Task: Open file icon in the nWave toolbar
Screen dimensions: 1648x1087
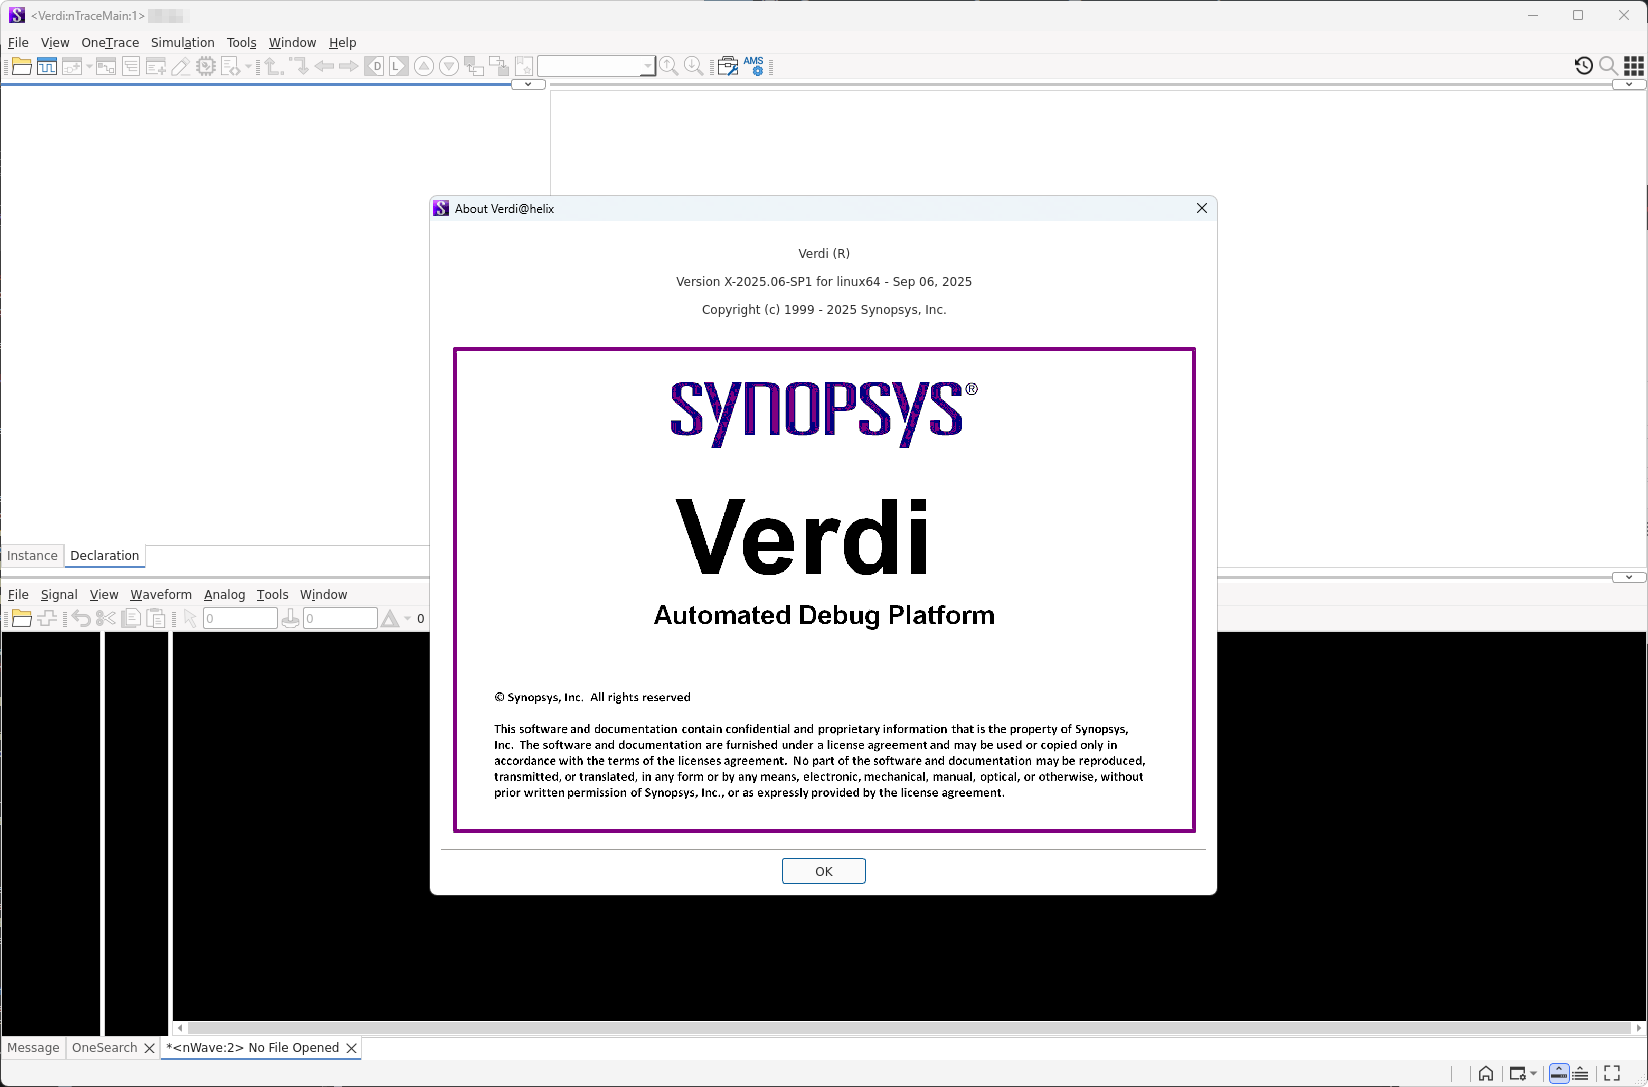Action: point(21,619)
